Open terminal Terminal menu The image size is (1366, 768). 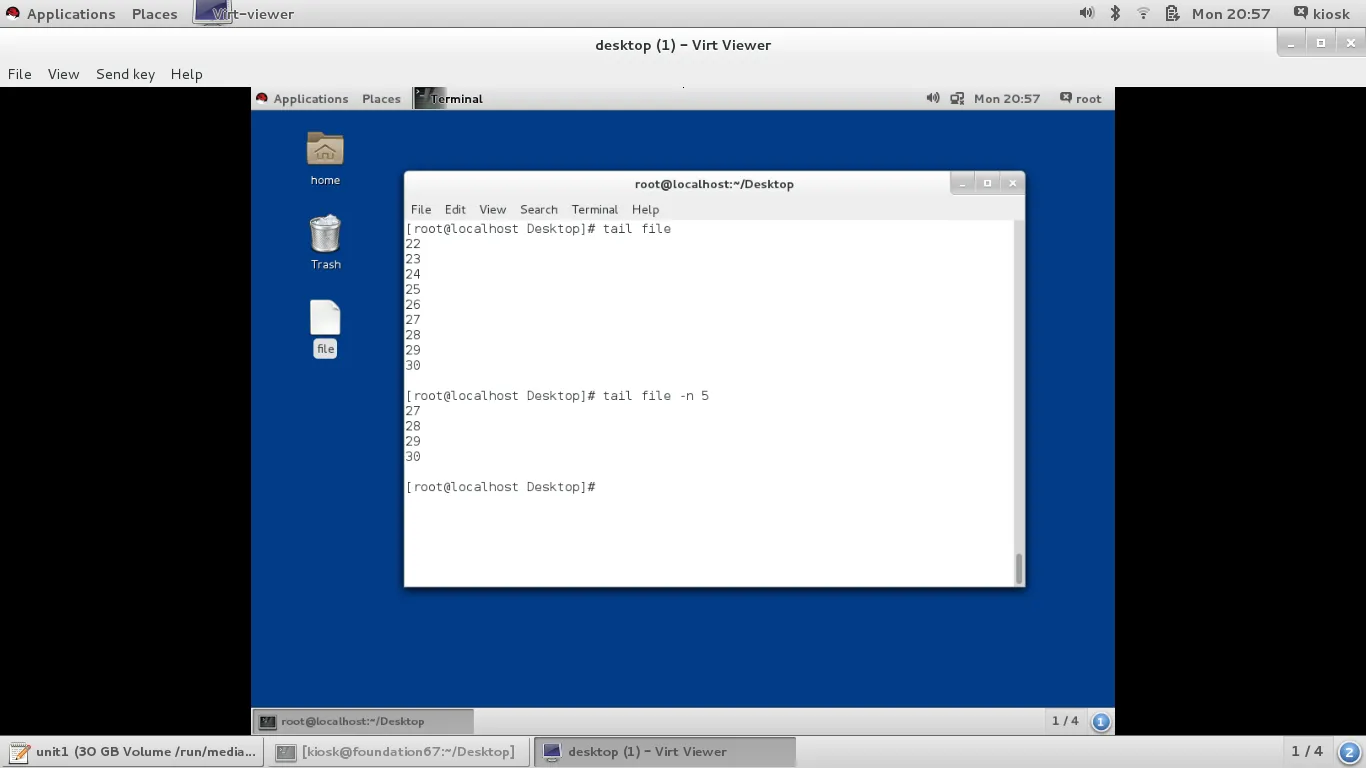pos(594,209)
